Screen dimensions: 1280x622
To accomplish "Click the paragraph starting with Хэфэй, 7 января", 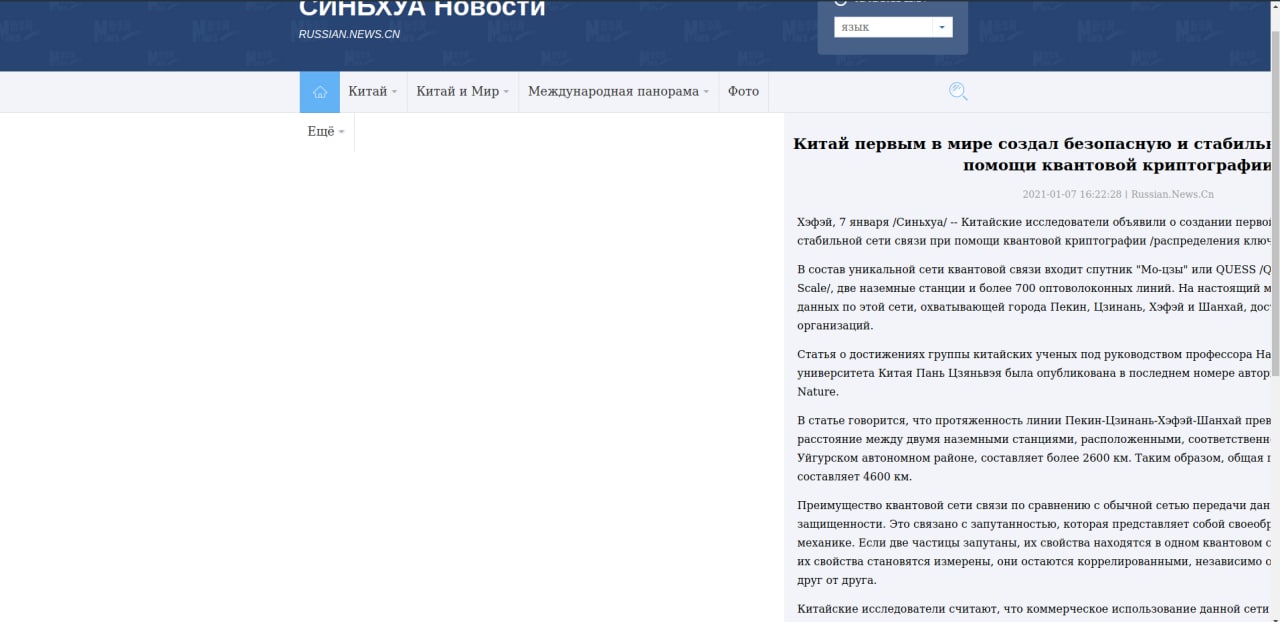I will [x=1034, y=231].
